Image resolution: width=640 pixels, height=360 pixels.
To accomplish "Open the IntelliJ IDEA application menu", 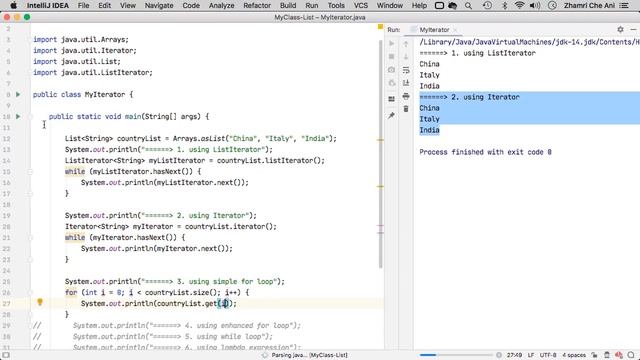I will [x=48, y=5].
